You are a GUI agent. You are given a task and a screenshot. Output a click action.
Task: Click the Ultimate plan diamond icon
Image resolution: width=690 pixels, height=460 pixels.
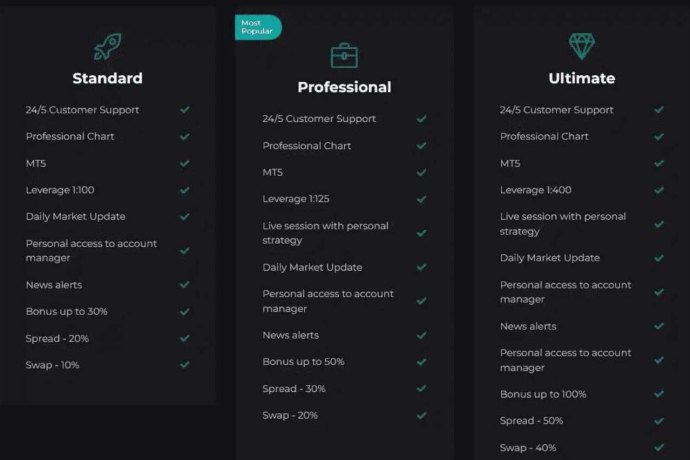pos(582,46)
